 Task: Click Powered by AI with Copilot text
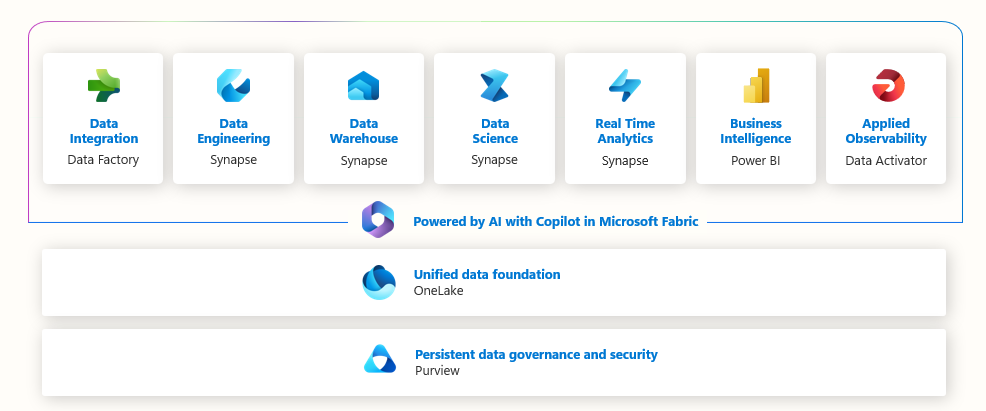556,222
